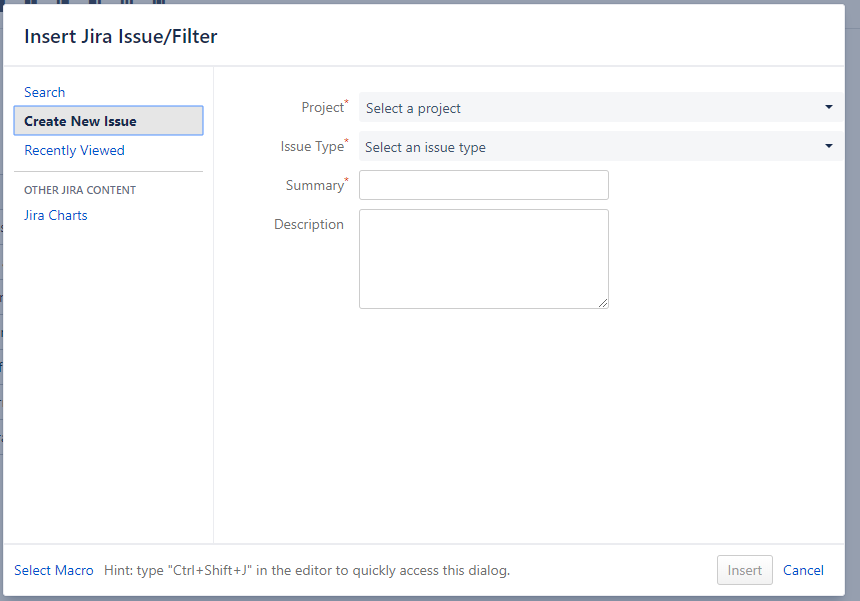Focus the Summary text field
This screenshot has height=601, width=860.
pos(484,185)
